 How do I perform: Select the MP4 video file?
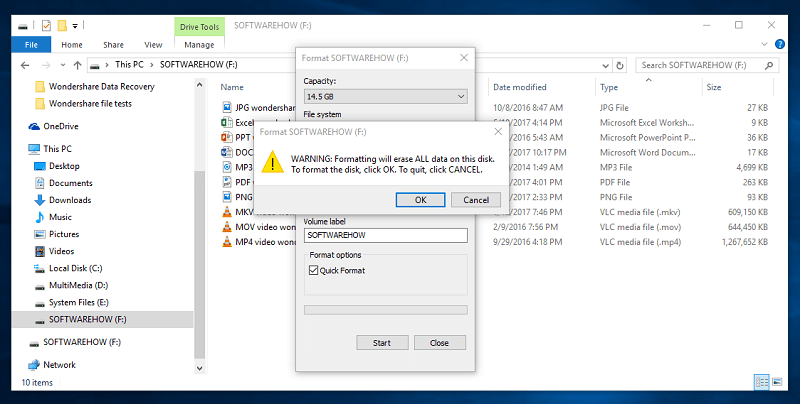point(259,242)
